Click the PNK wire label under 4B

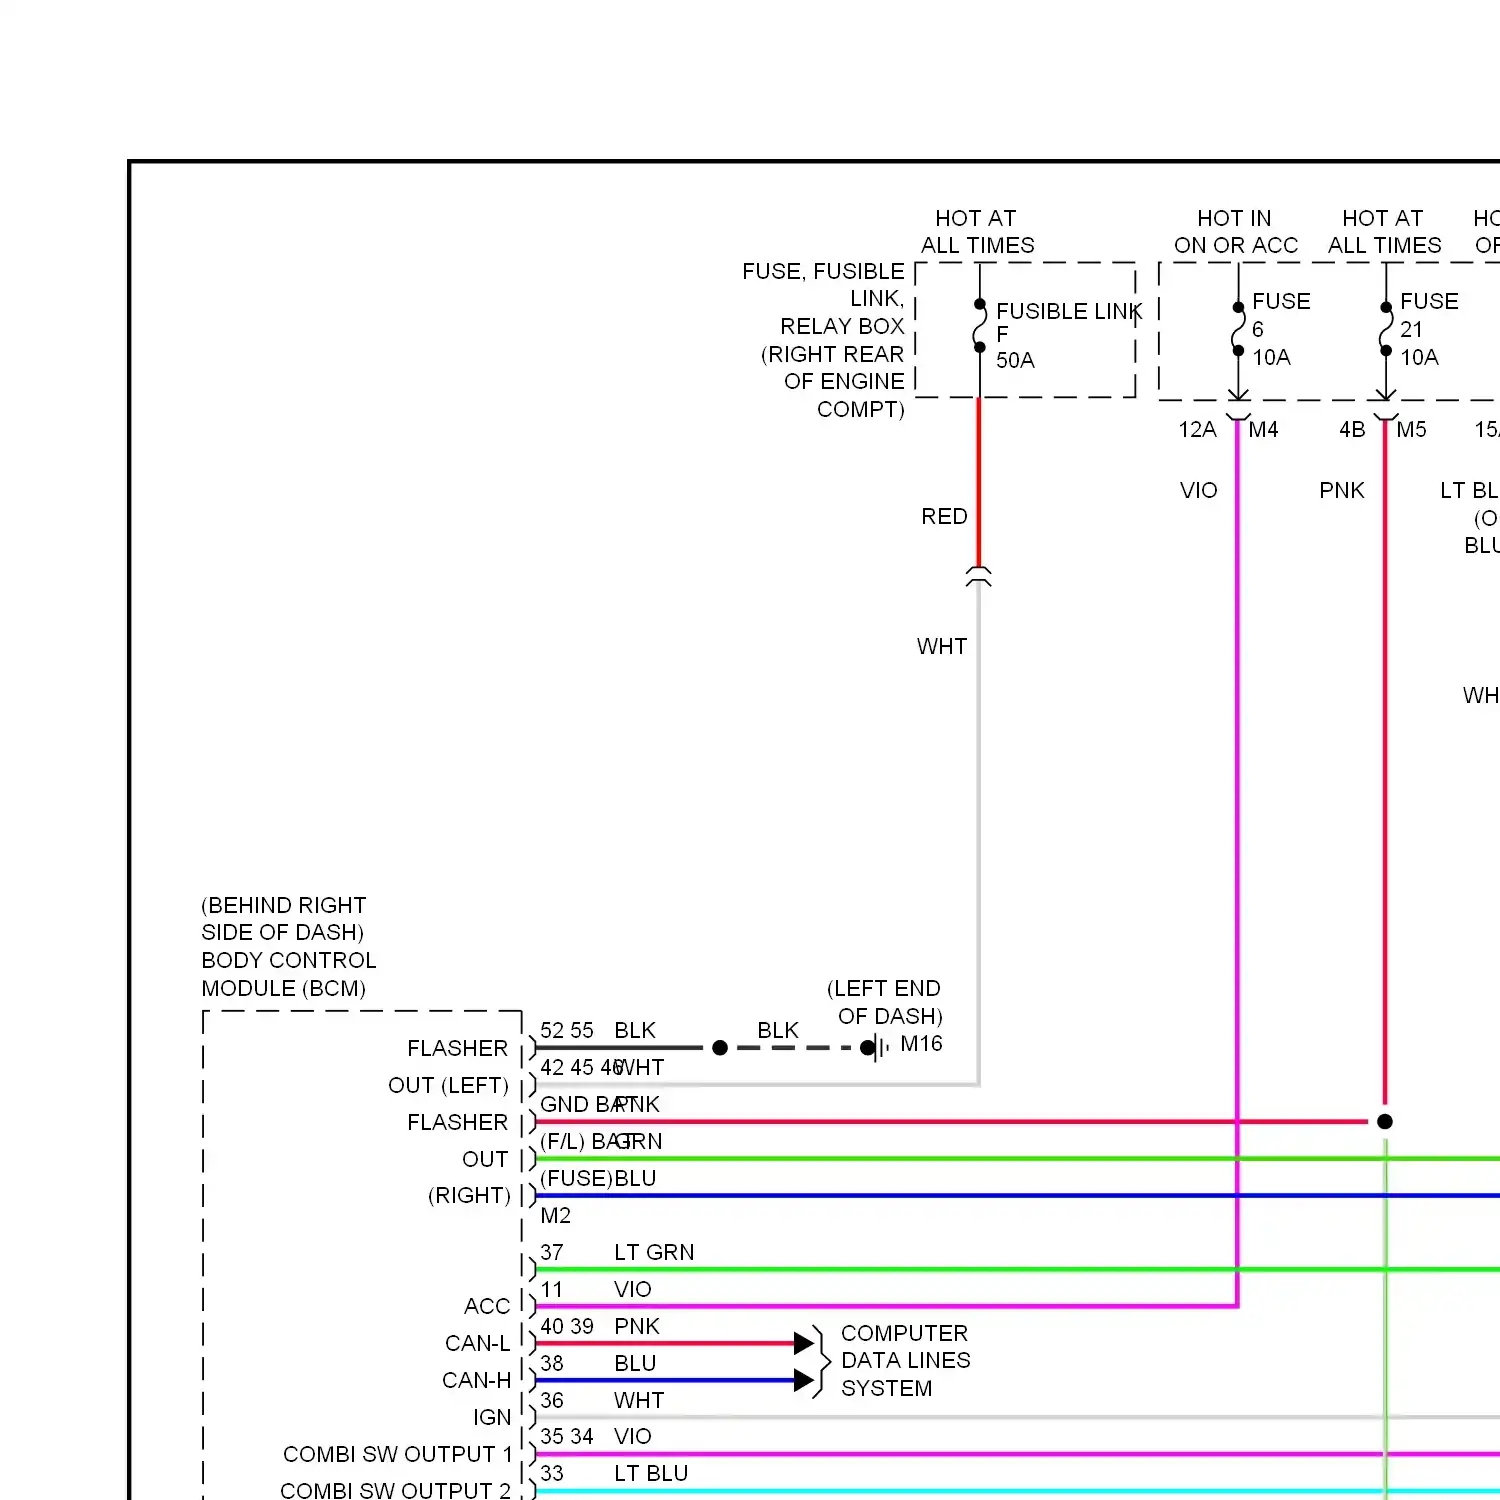click(1342, 490)
